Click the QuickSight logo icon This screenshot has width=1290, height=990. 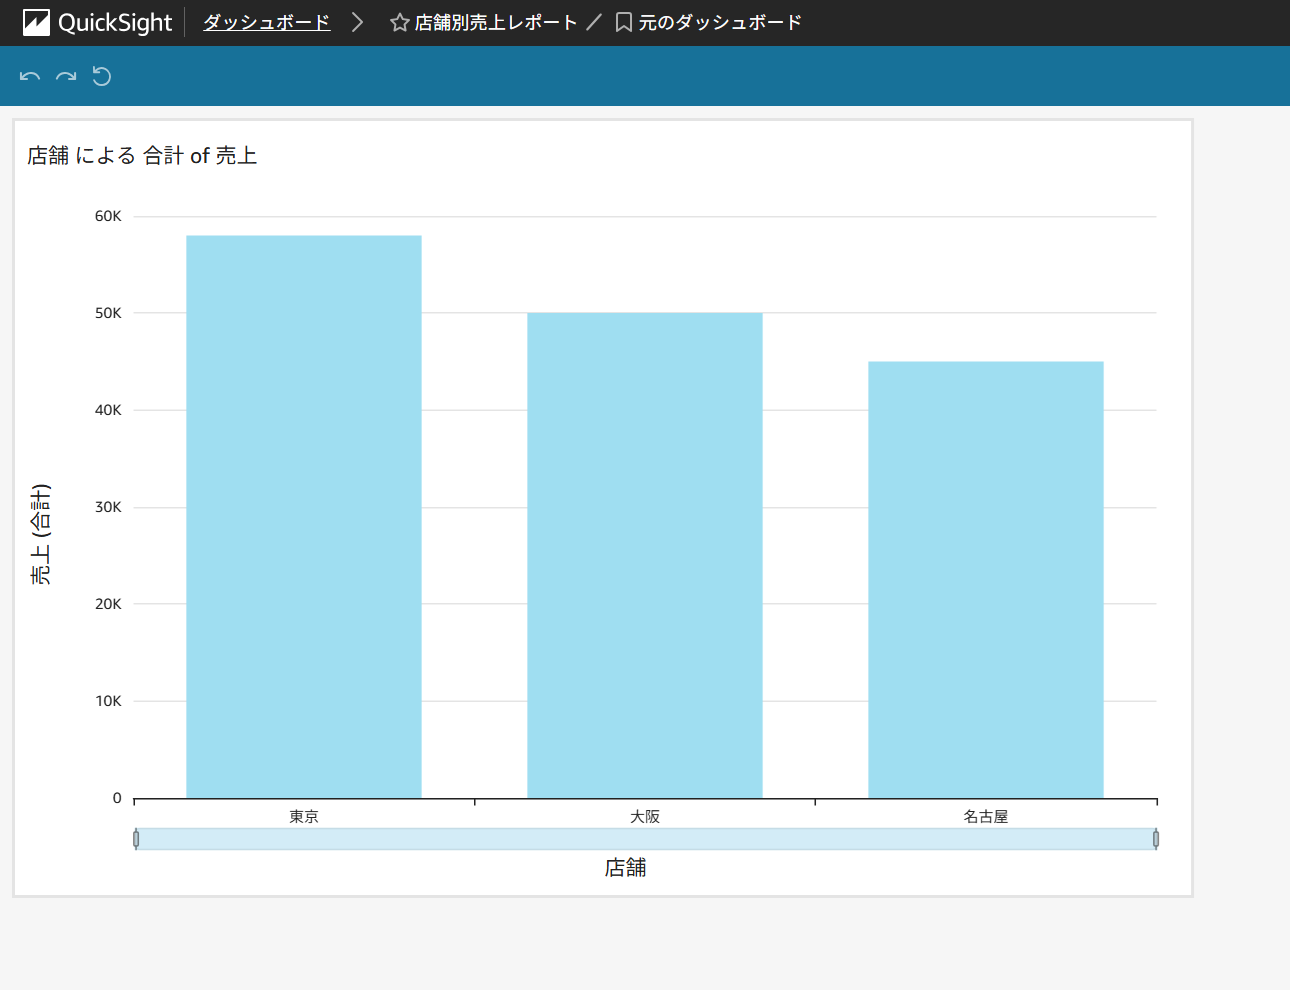36,22
